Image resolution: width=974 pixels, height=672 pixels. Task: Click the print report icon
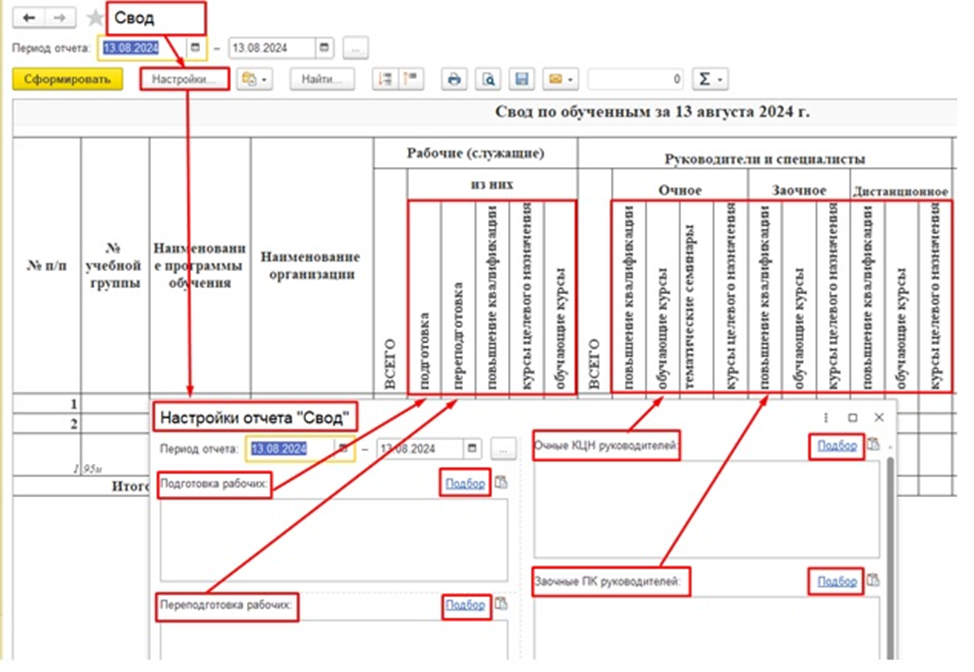(454, 79)
